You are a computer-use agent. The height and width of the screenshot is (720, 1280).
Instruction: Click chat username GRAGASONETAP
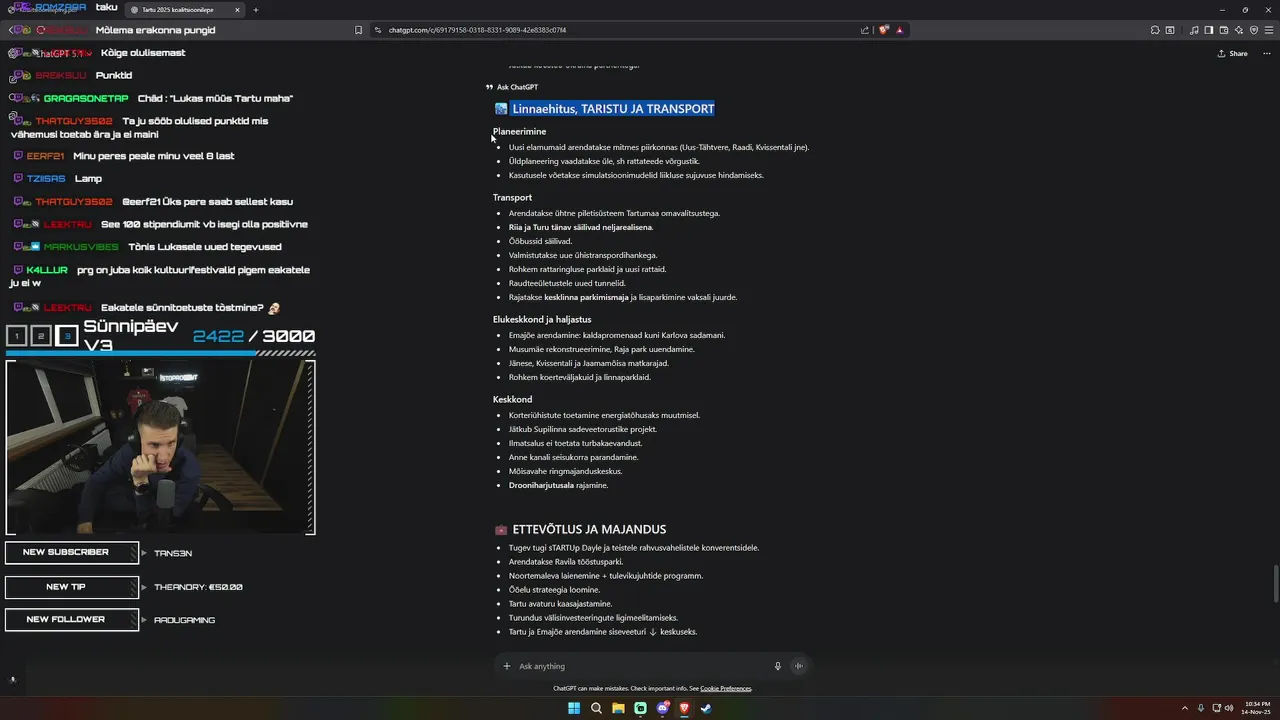click(x=86, y=99)
